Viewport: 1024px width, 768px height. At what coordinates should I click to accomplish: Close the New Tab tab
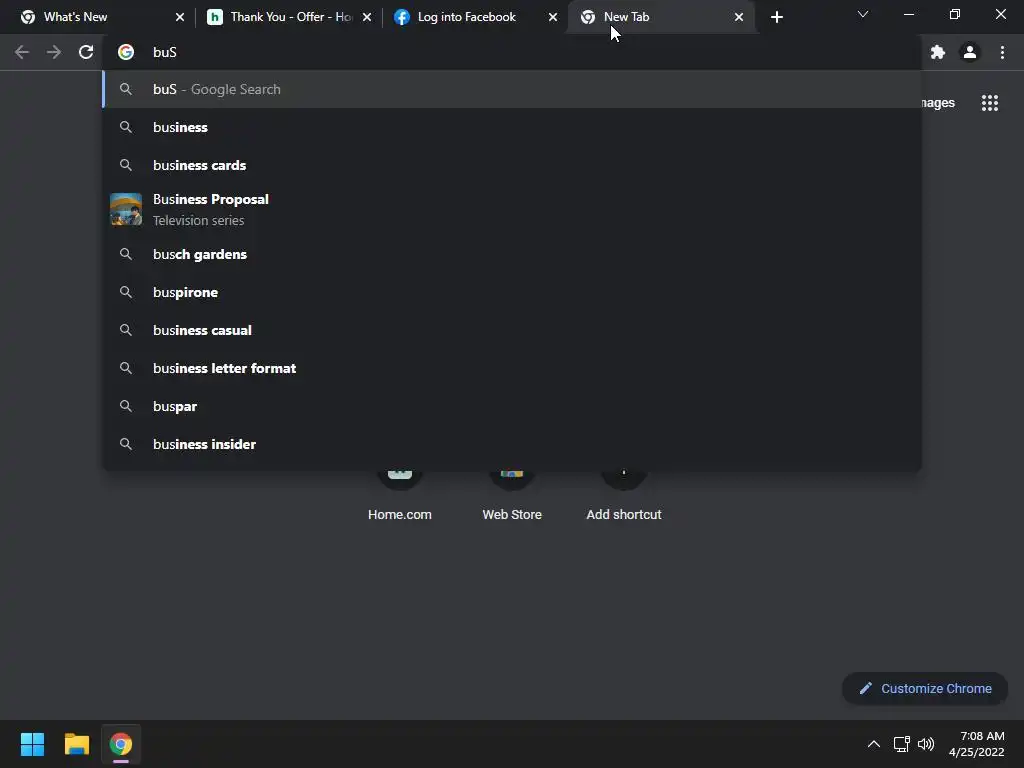click(x=739, y=17)
